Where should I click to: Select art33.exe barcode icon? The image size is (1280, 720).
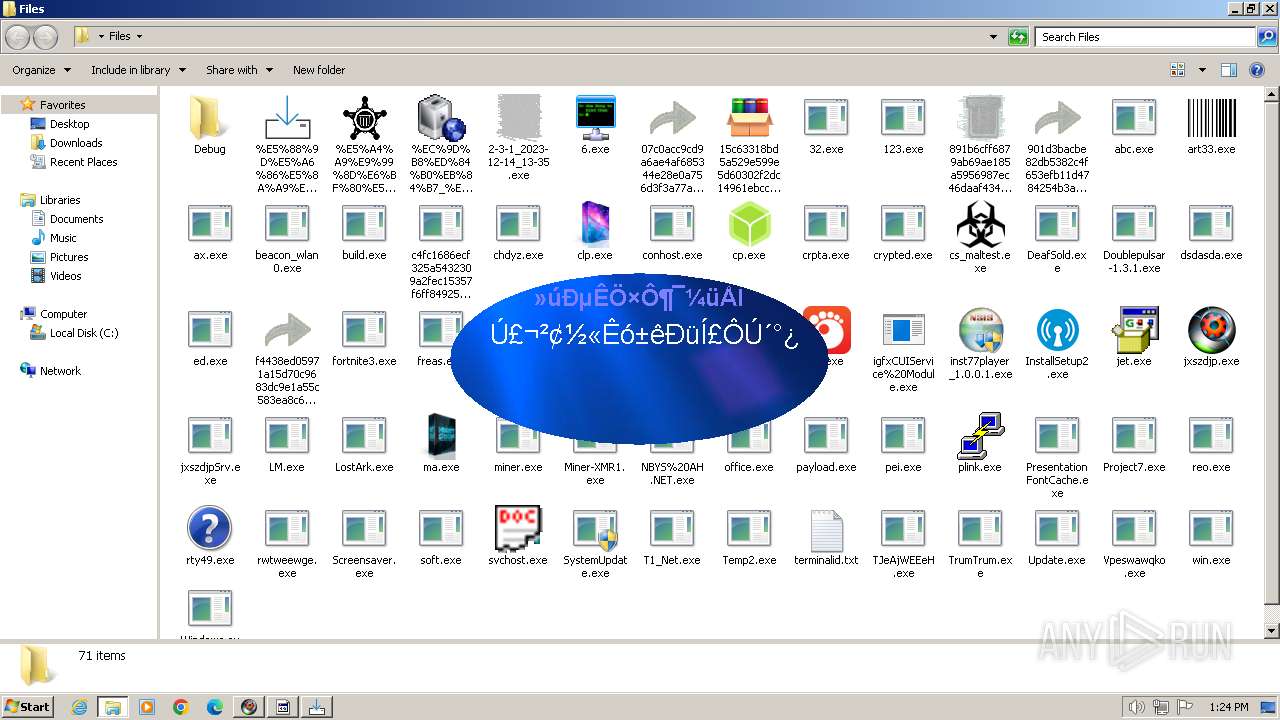click(x=1211, y=119)
